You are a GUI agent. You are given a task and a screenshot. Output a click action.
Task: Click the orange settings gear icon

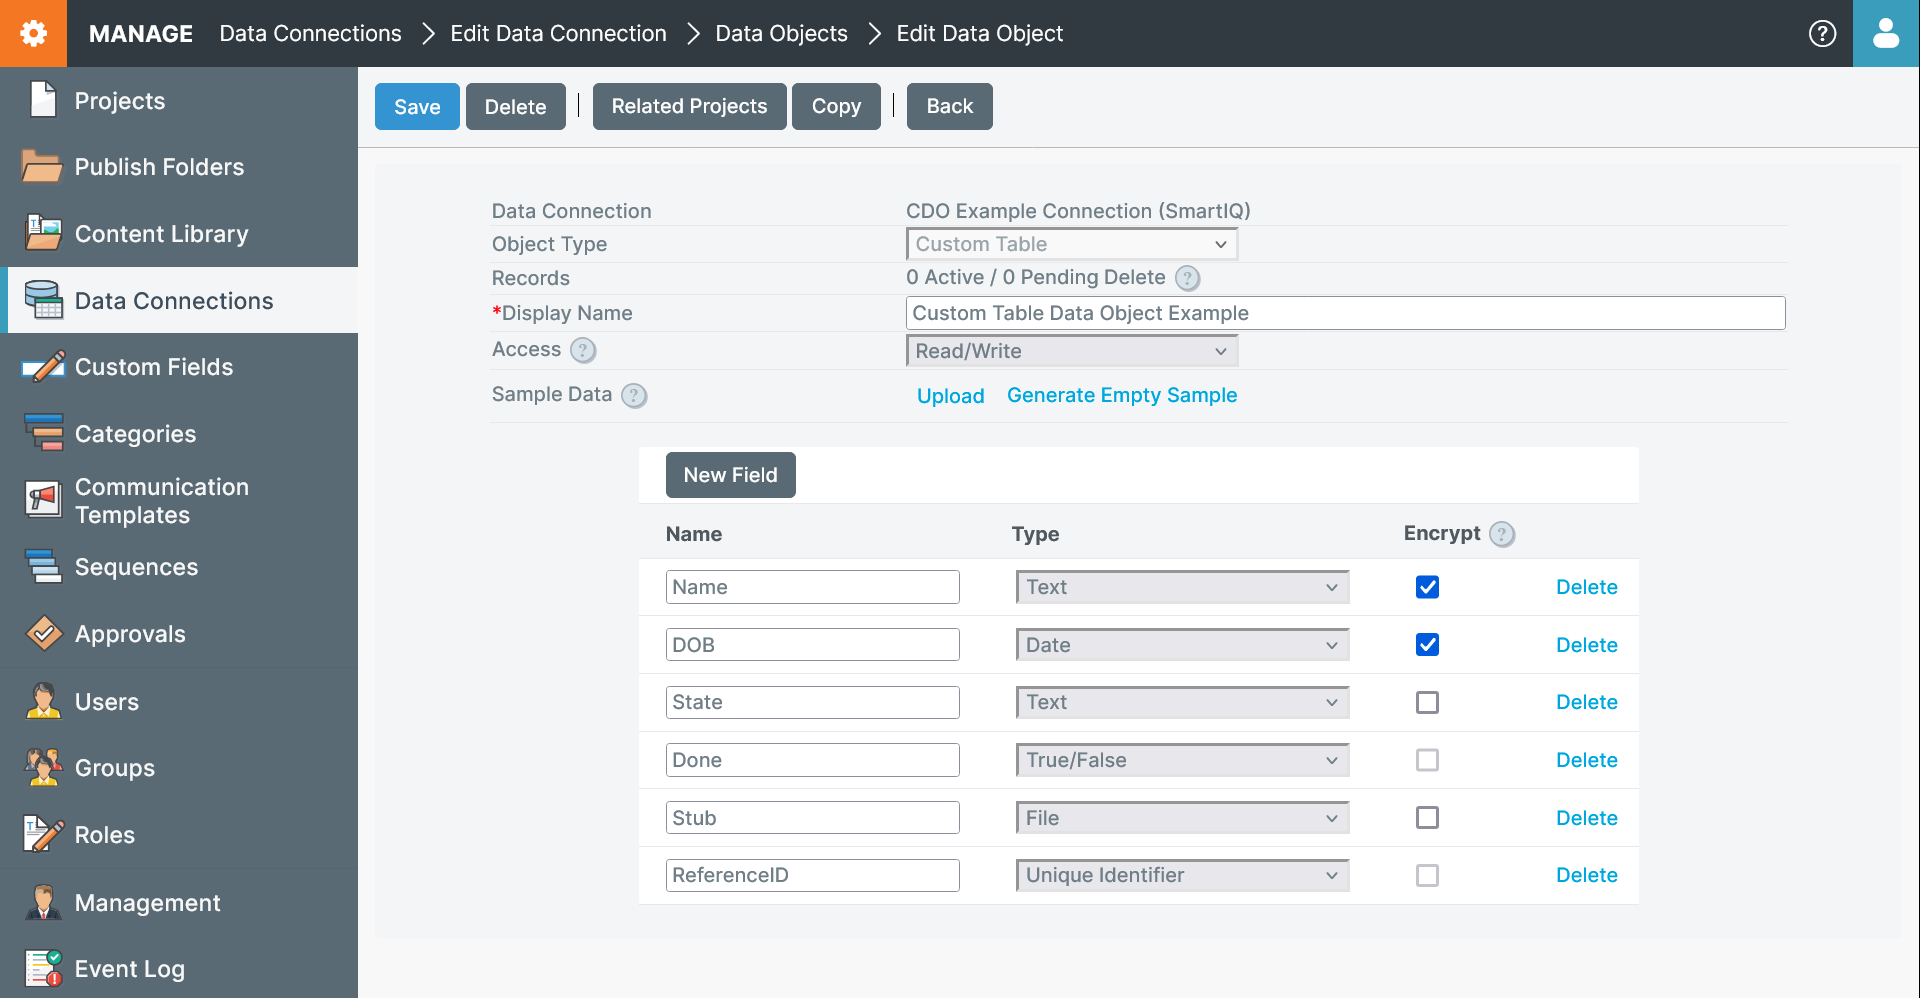33,33
